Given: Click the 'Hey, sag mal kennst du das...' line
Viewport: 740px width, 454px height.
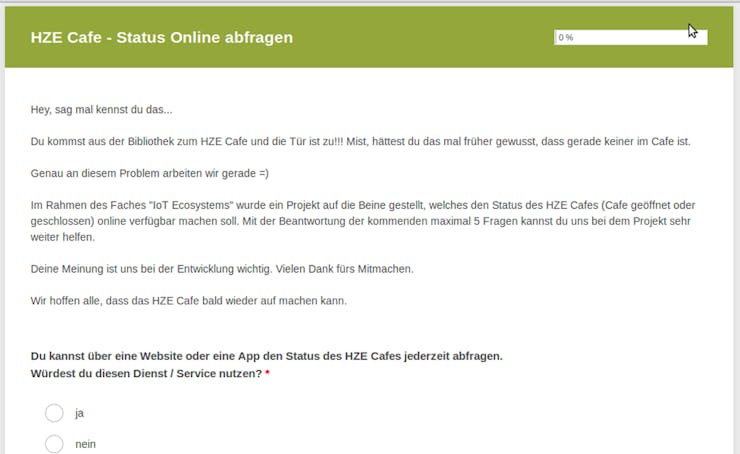Looking at the screenshot, I should pos(101,109).
